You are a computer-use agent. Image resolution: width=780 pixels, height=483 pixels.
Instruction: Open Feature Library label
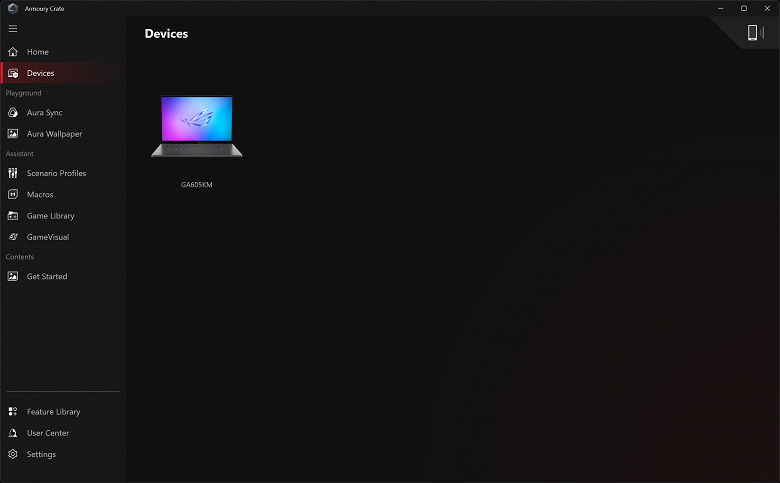[x=53, y=412]
